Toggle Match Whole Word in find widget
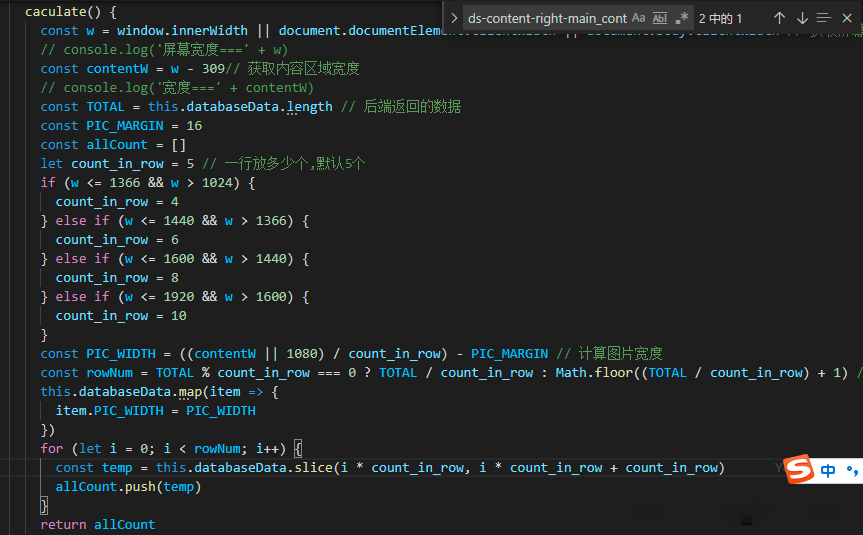The height and width of the screenshot is (535, 863). (x=660, y=18)
